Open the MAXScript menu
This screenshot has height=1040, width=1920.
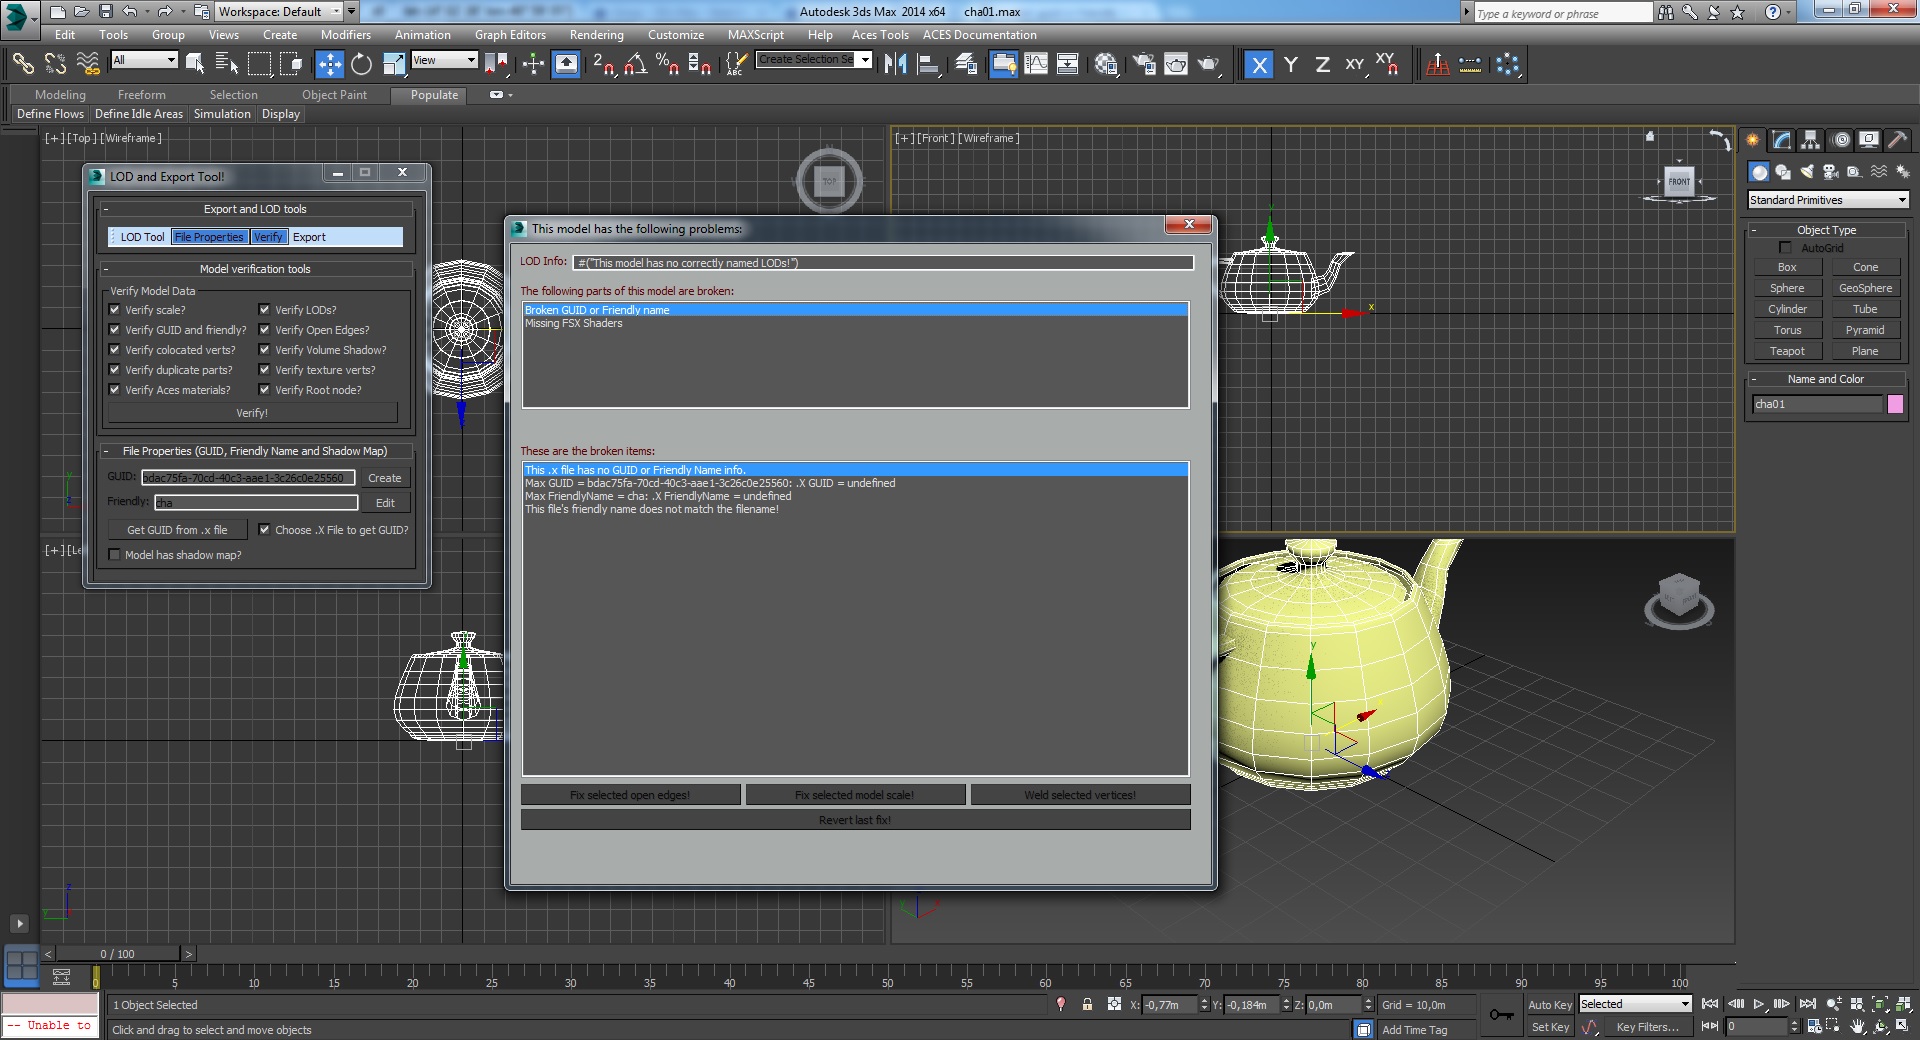[x=755, y=35]
